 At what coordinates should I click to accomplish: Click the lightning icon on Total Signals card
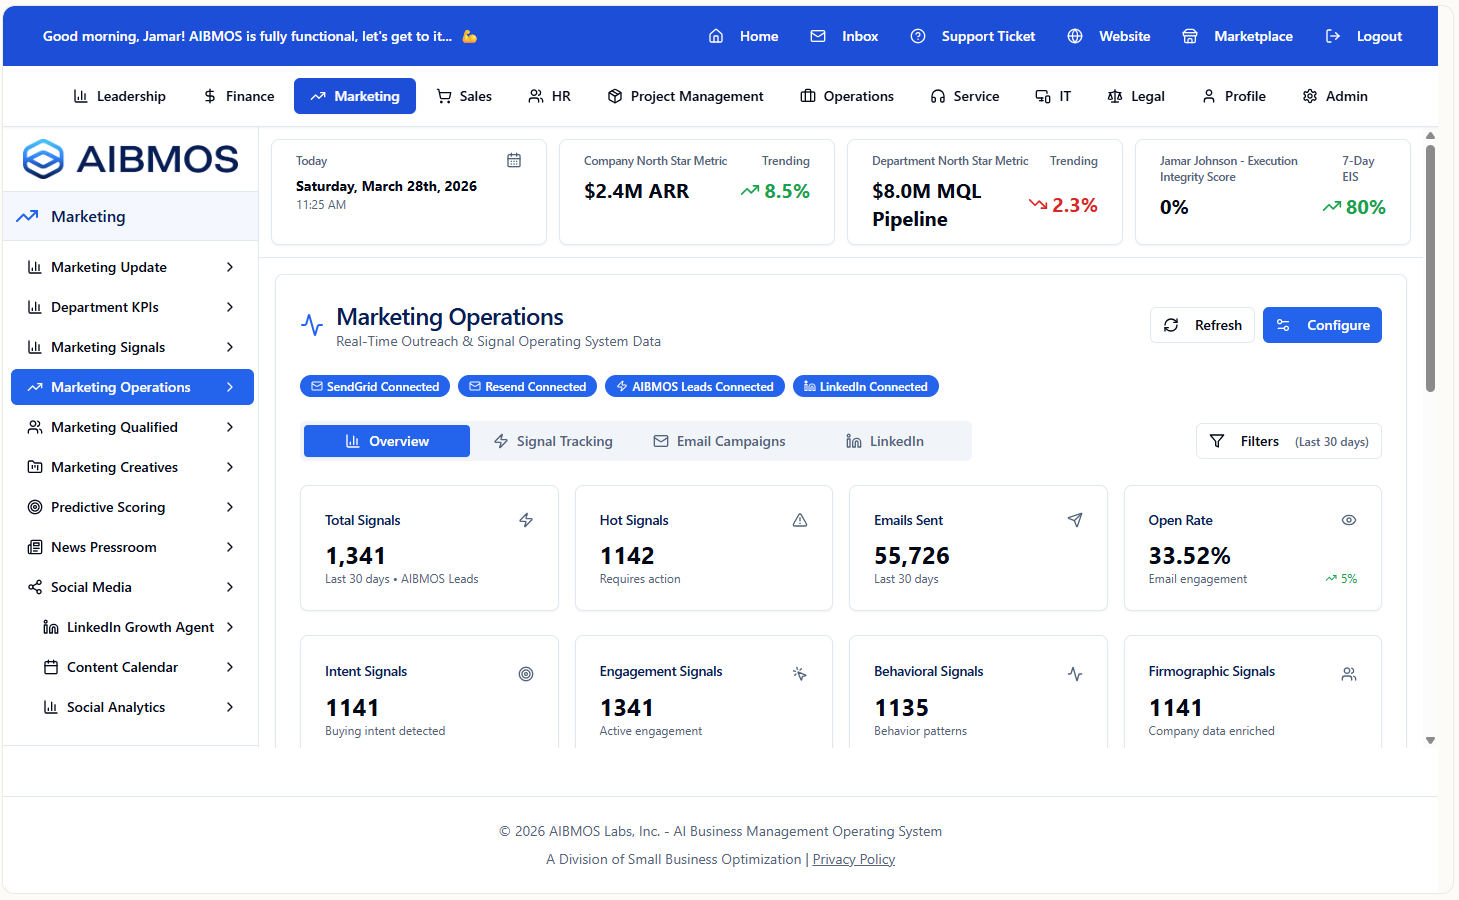[x=526, y=520]
